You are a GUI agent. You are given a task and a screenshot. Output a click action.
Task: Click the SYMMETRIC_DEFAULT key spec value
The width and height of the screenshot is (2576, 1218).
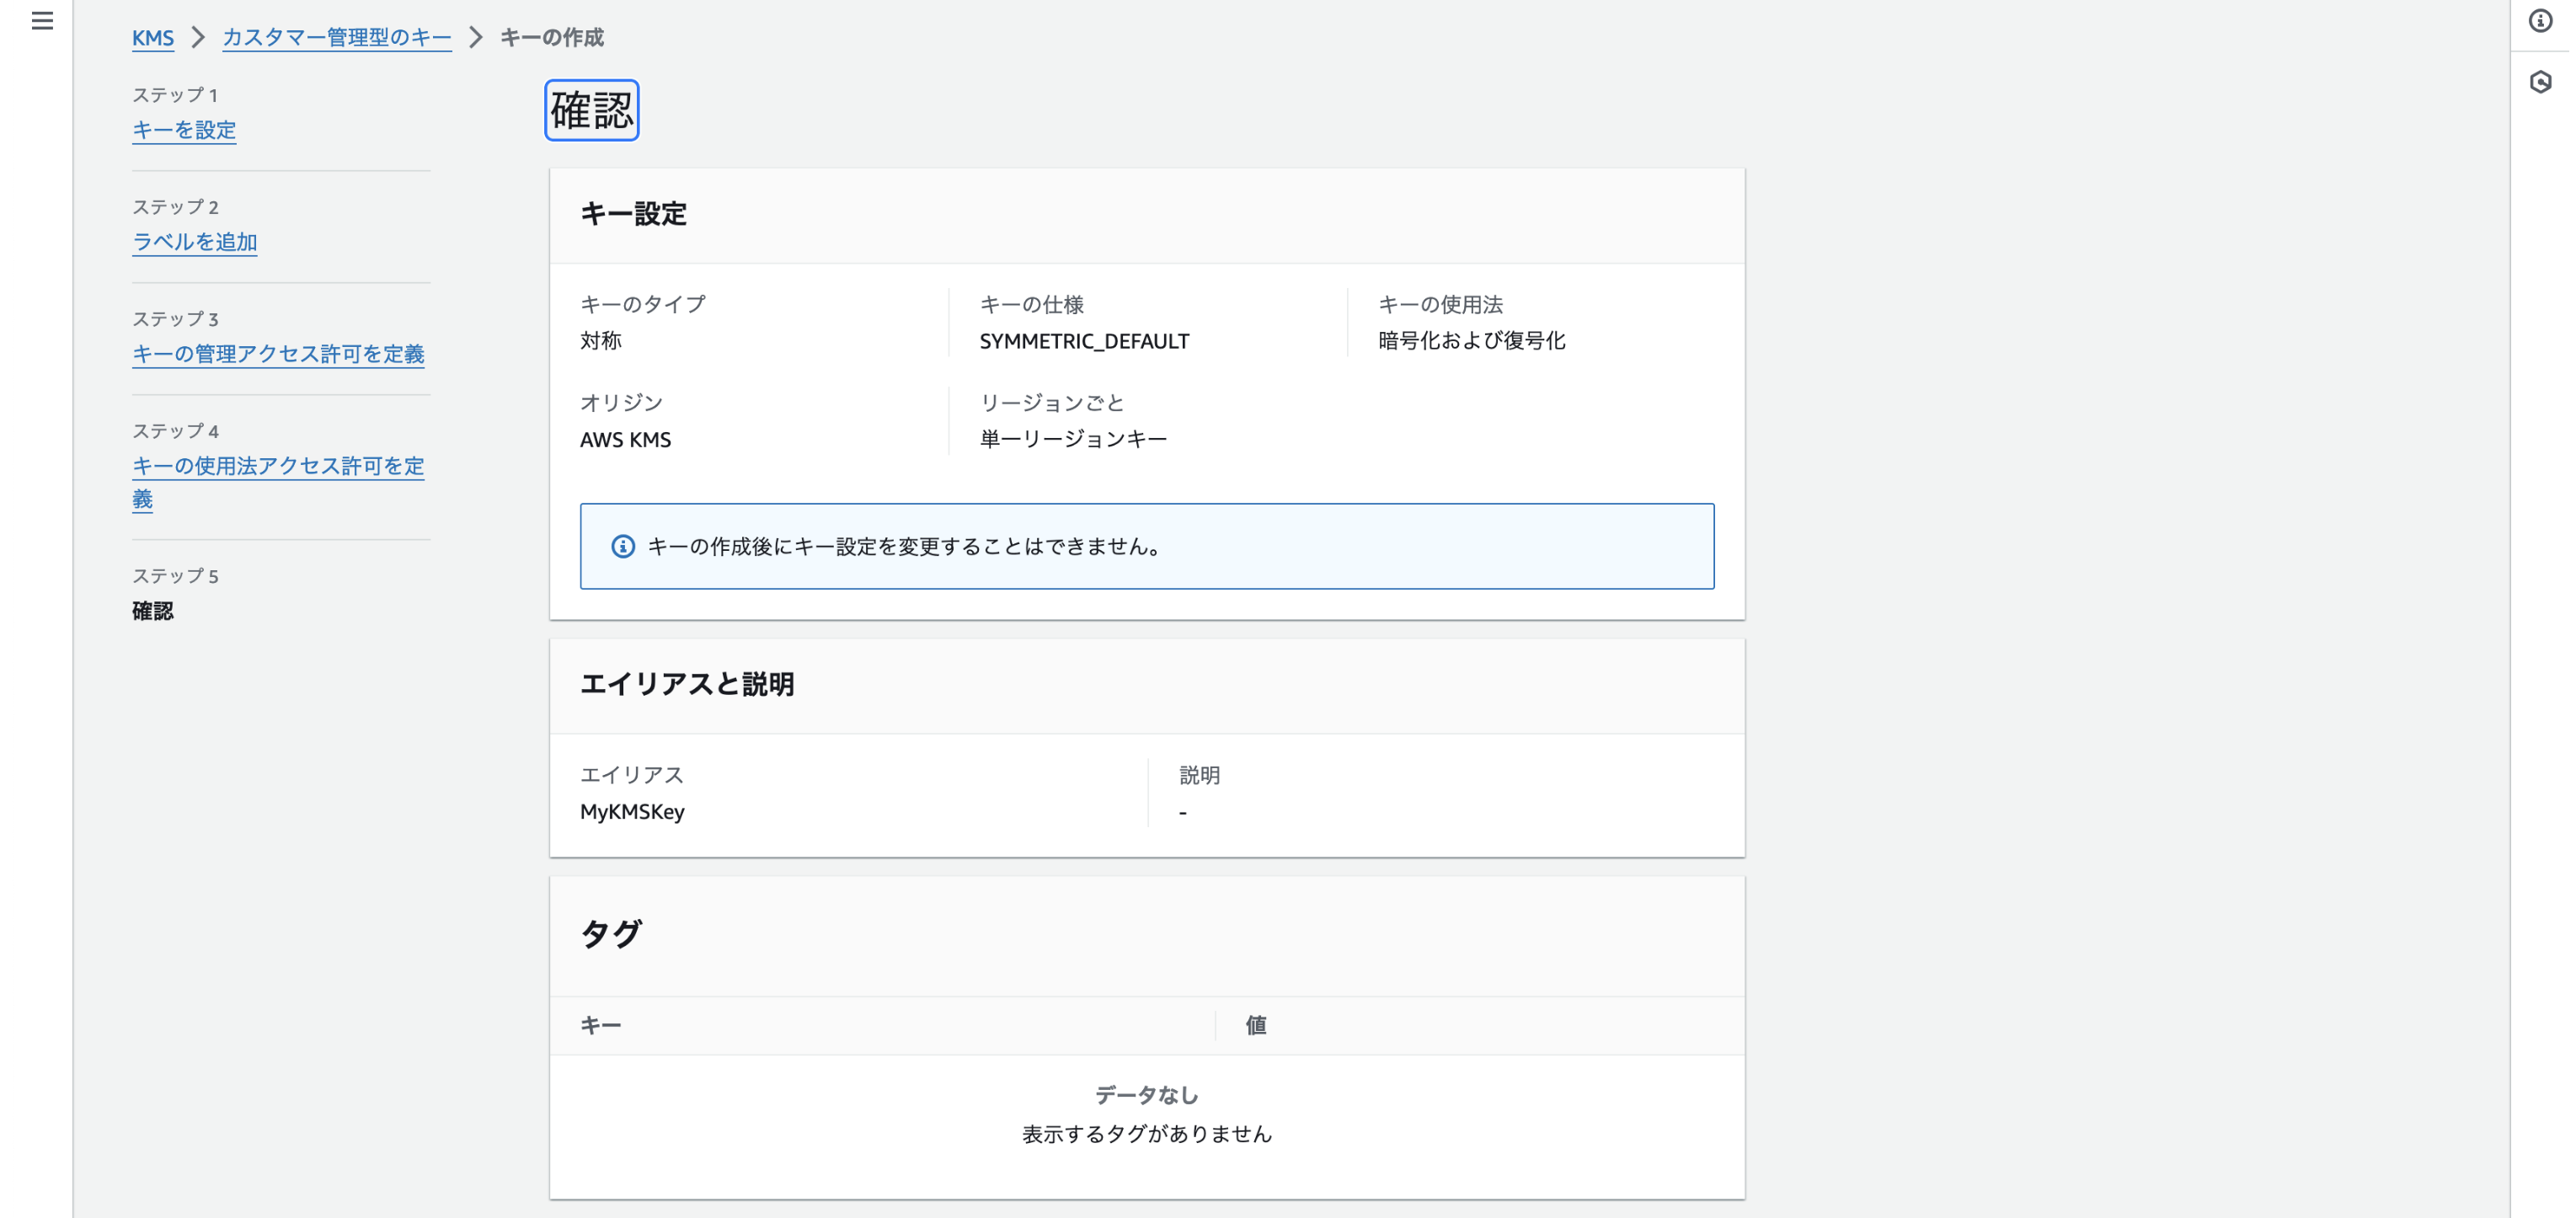coord(1084,341)
